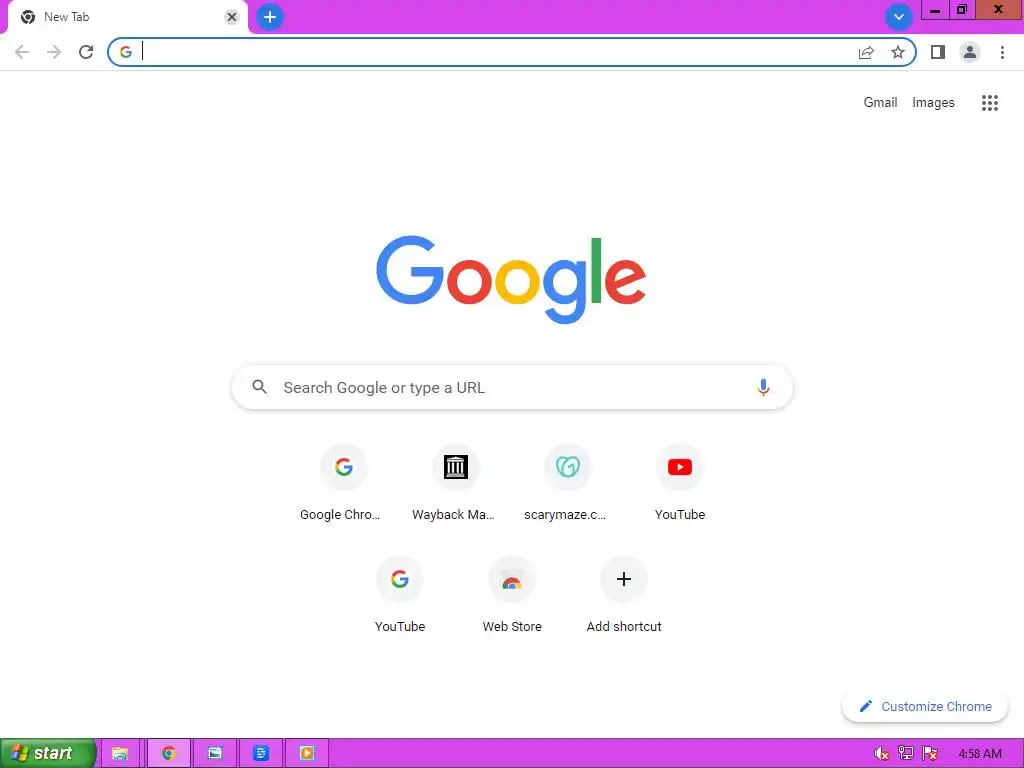Open the Images link
Image resolution: width=1024 pixels, height=768 pixels.
coord(933,103)
